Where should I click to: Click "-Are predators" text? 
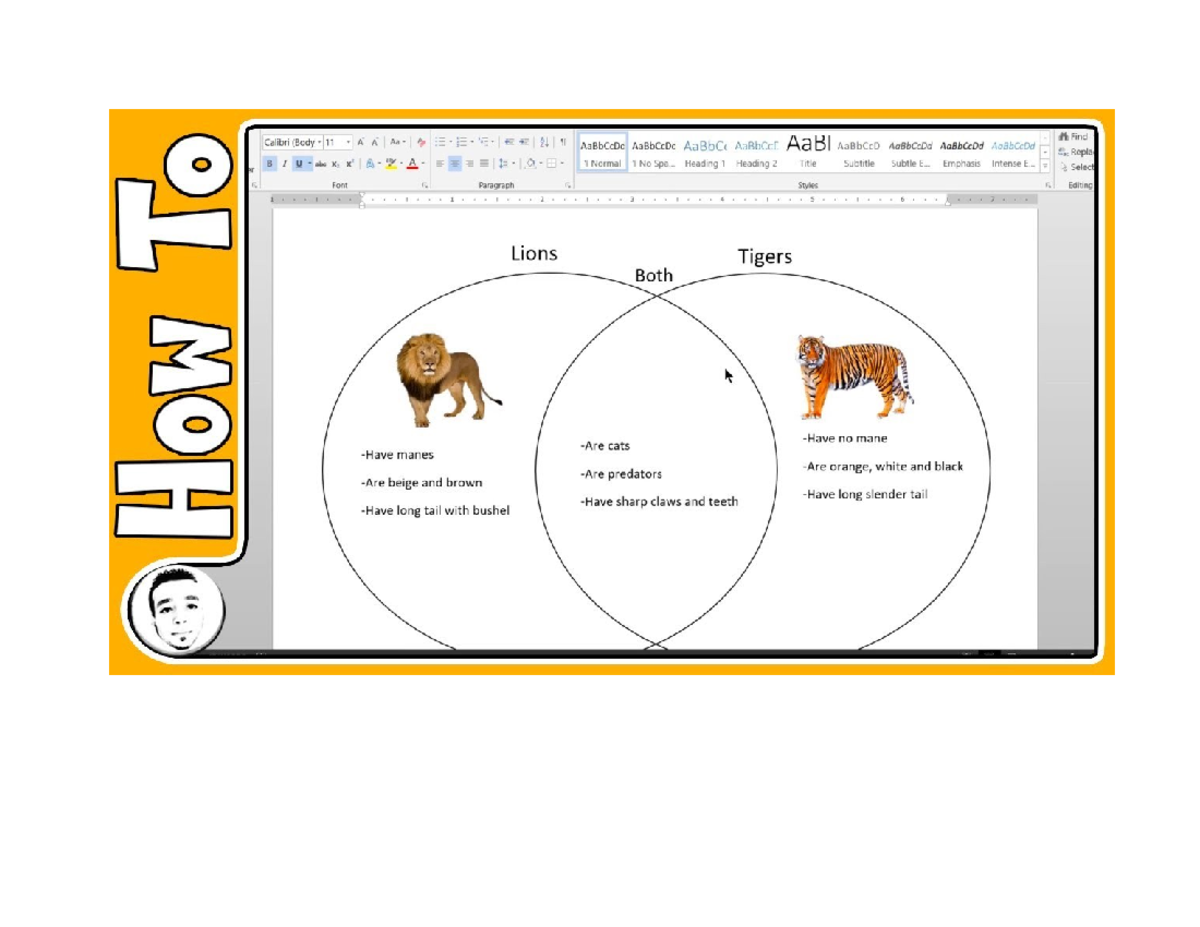pyautogui.click(x=621, y=474)
